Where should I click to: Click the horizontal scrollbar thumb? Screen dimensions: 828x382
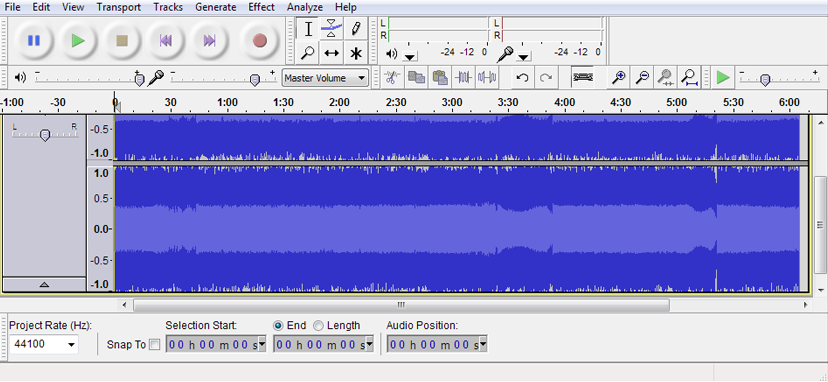coord(401,305)
